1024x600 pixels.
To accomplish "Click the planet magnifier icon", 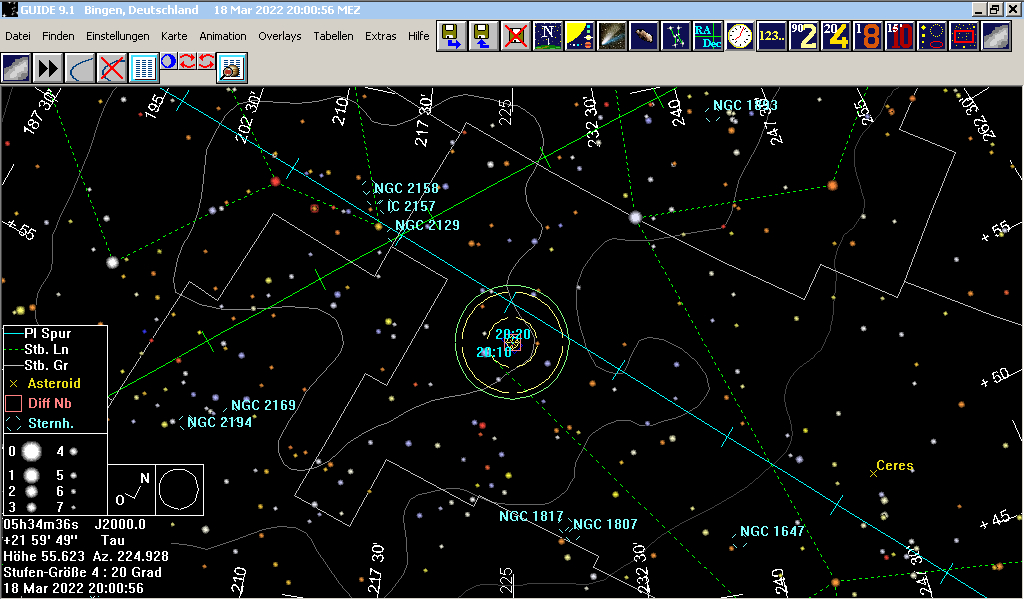I will (231, 70).
